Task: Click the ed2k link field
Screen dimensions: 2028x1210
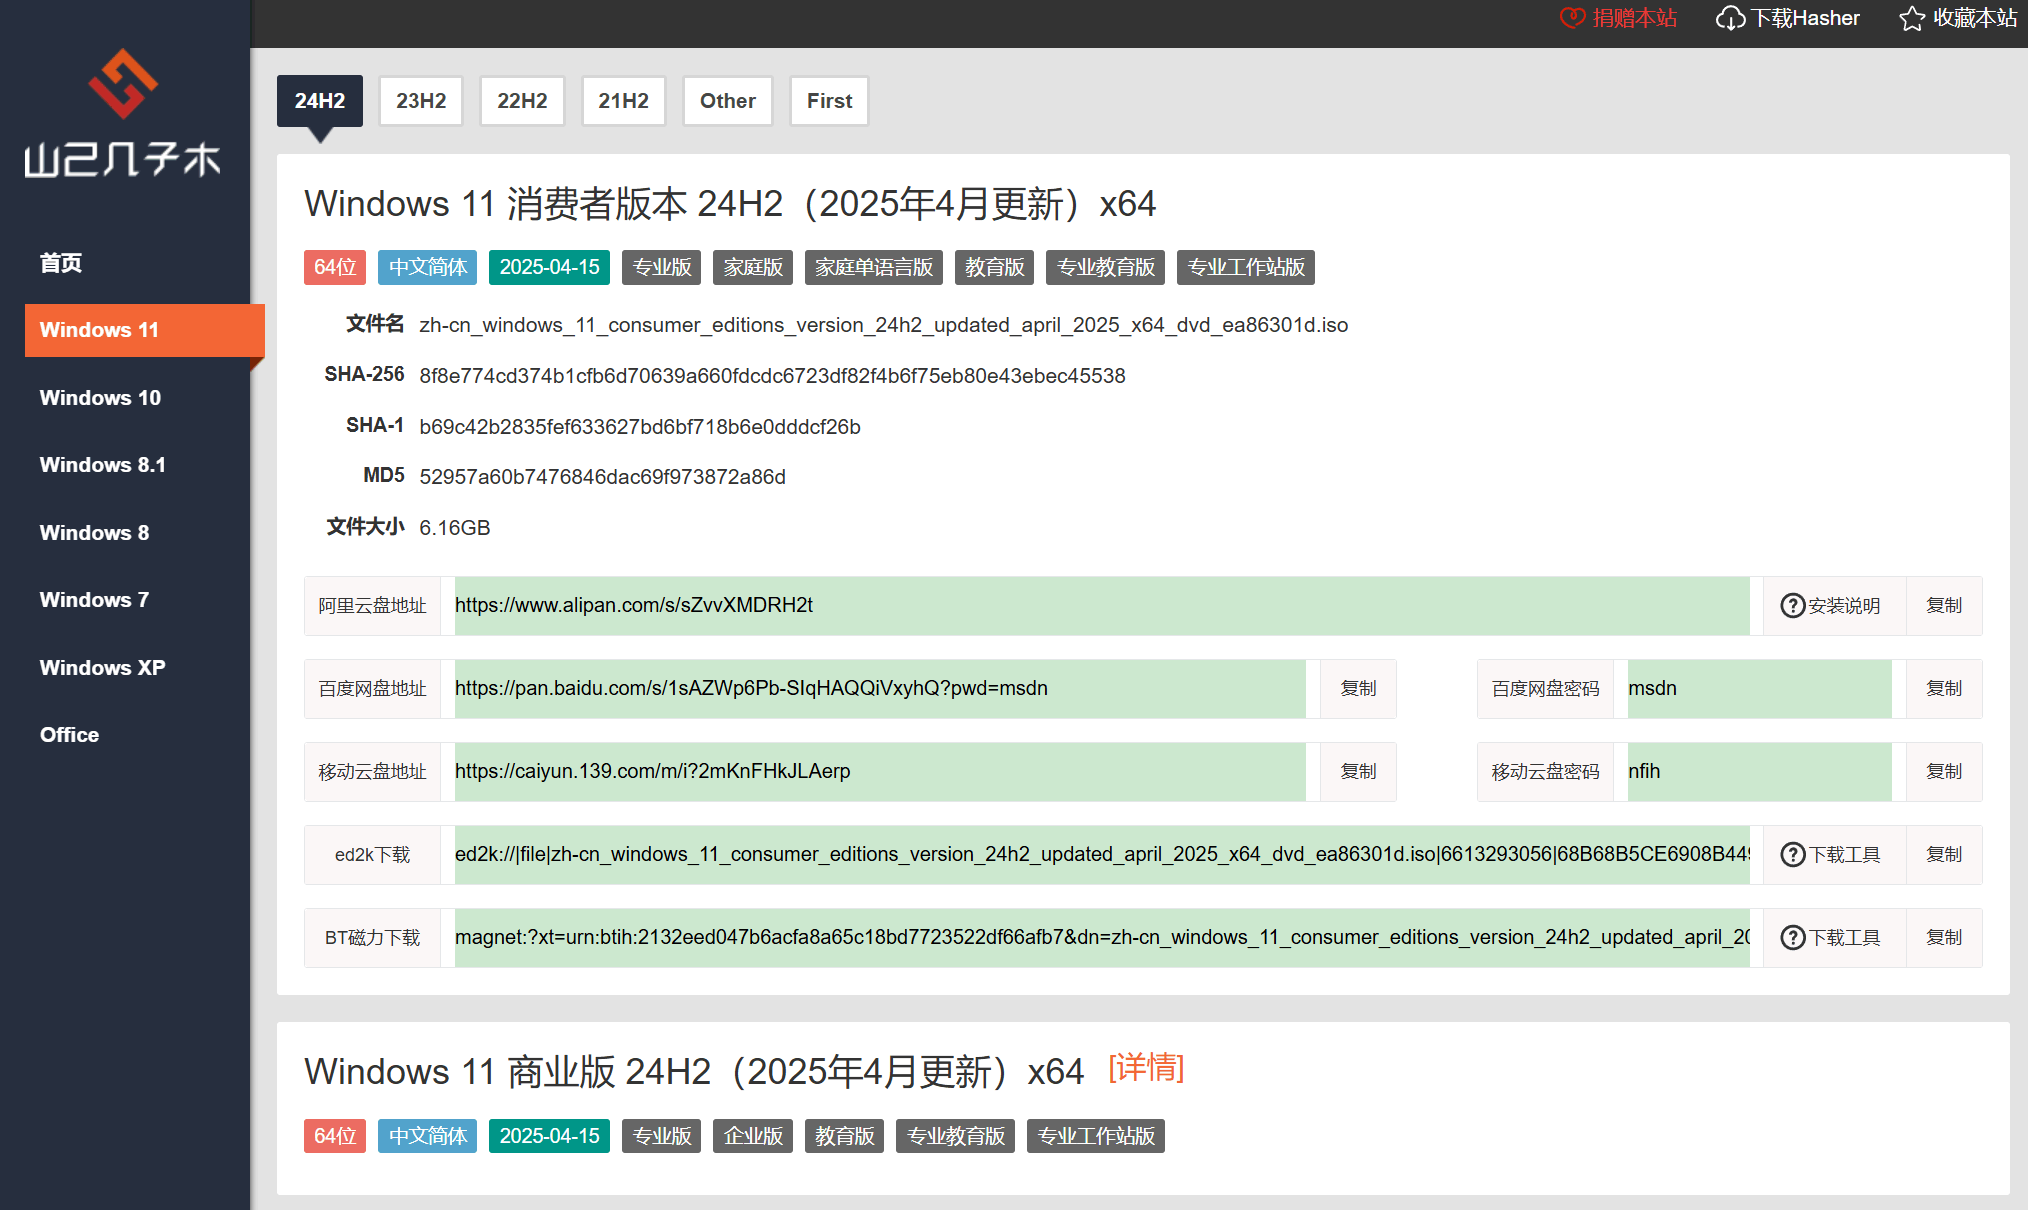Action: tap(1102, 854)
